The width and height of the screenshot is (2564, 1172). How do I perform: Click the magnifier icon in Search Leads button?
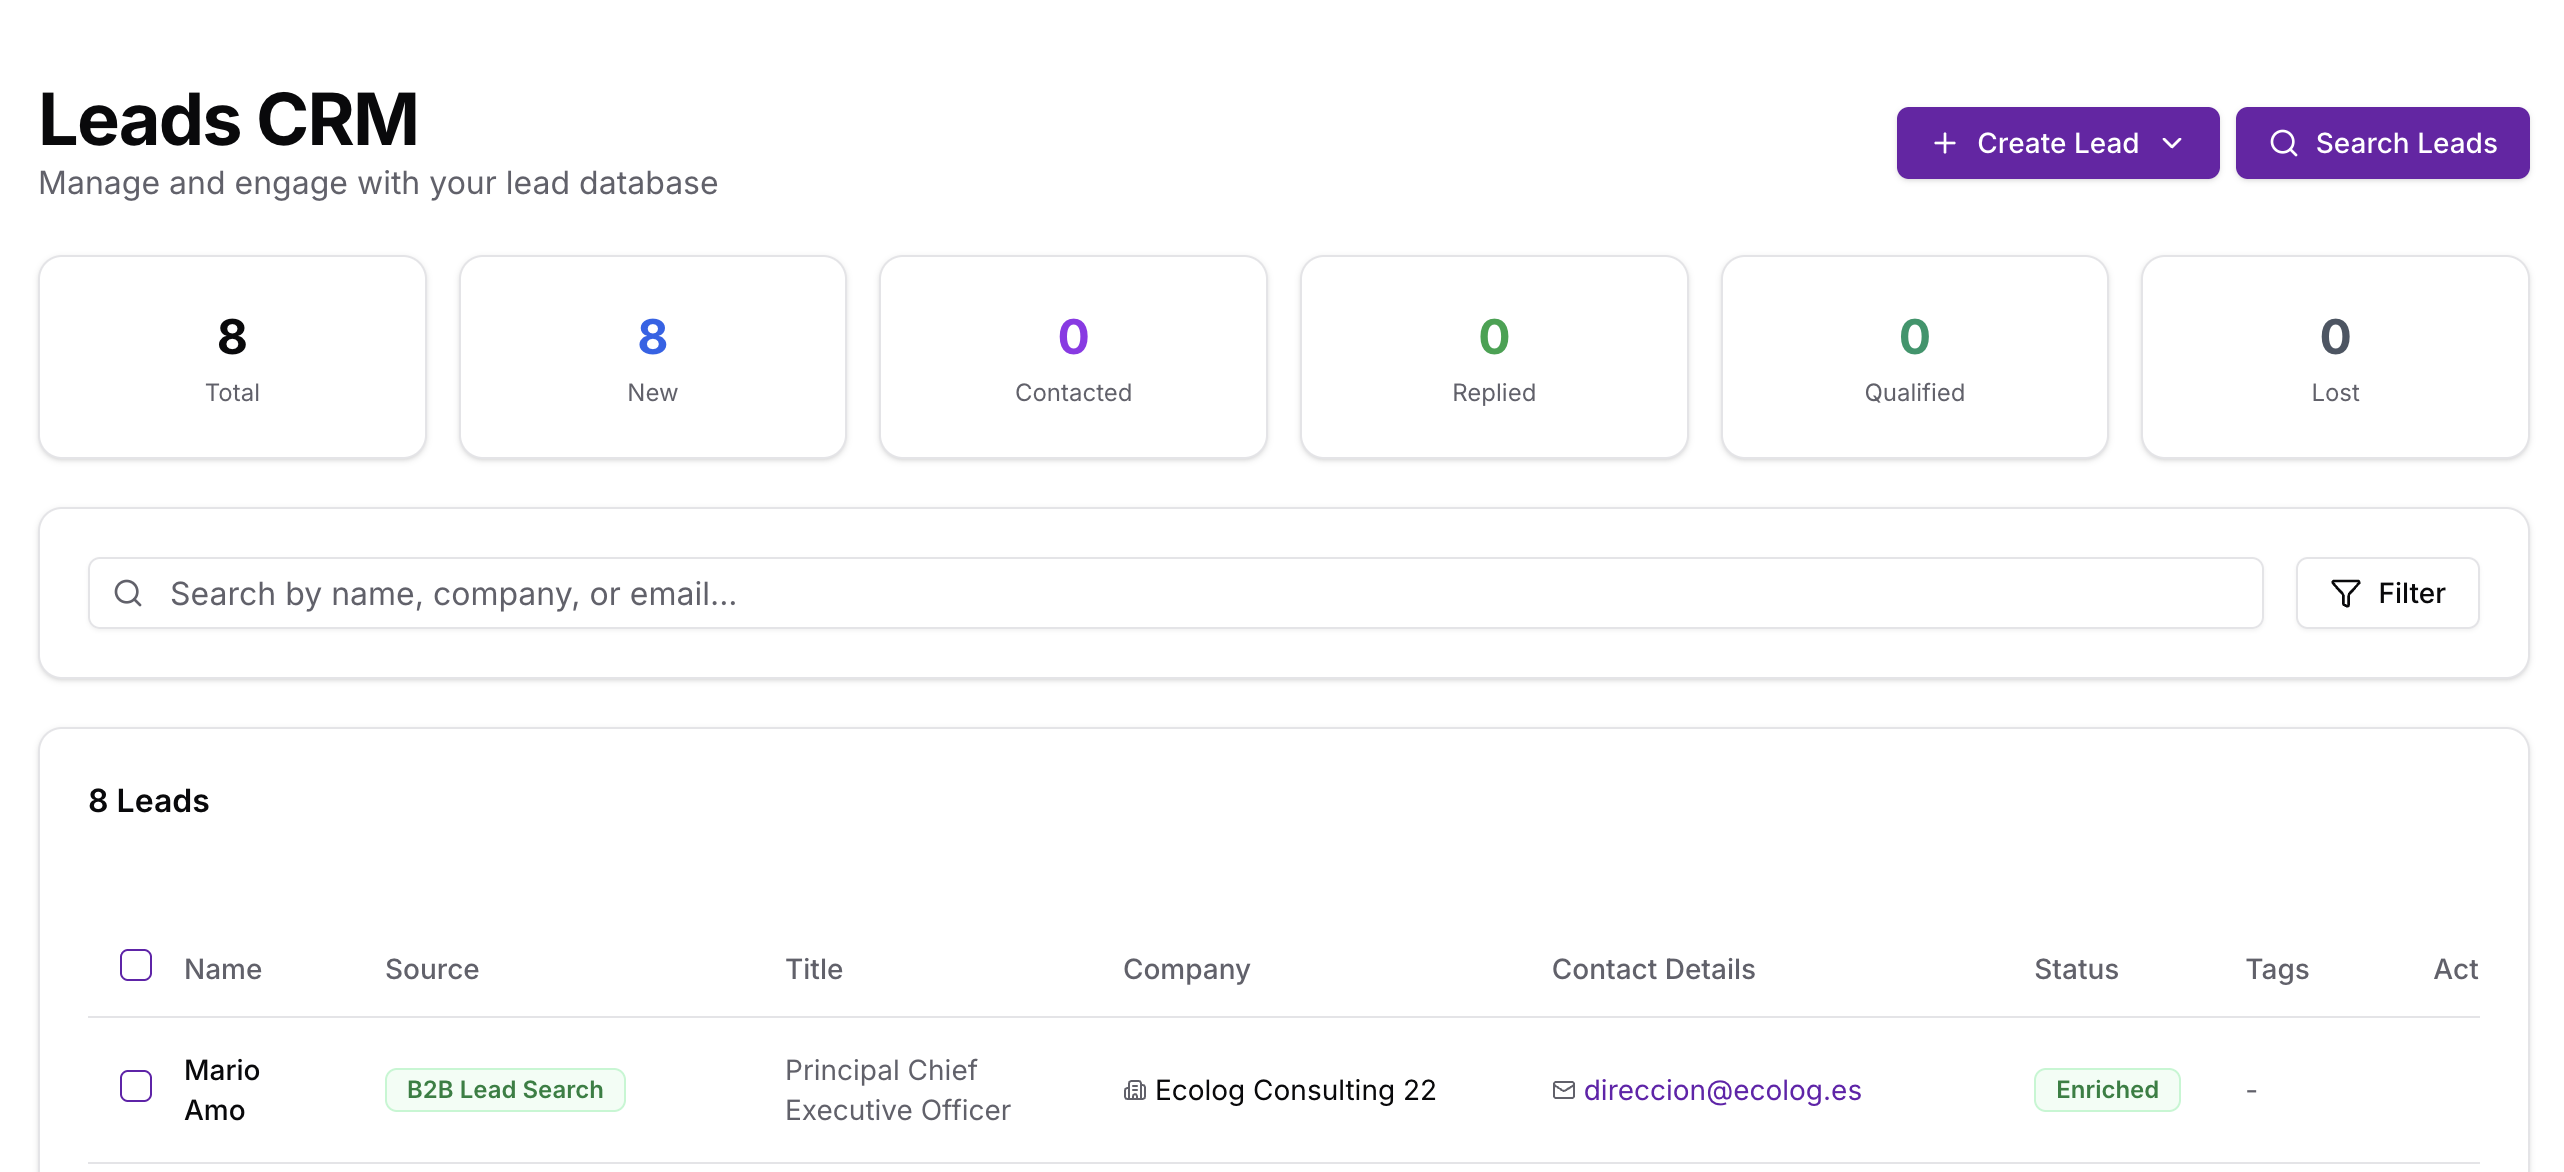click(2285, 142)
